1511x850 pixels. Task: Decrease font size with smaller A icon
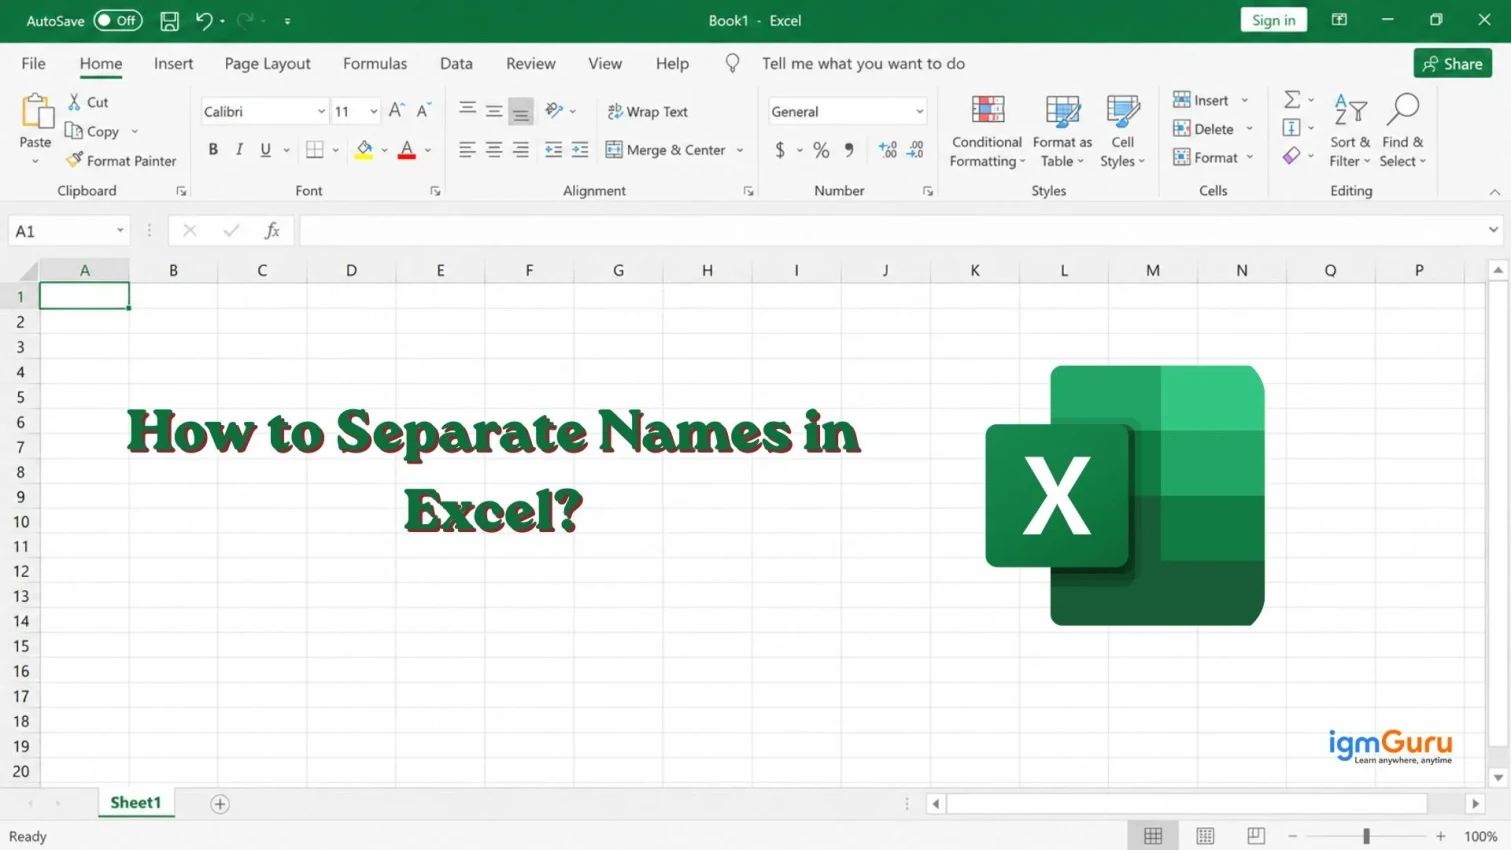point(423,111)
